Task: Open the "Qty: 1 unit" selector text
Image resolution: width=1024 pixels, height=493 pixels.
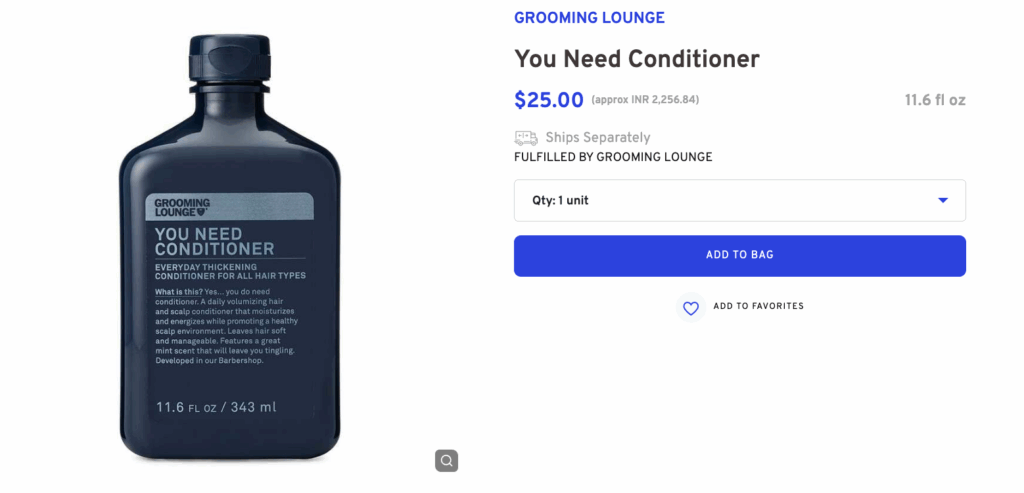Action: point(560,200)
